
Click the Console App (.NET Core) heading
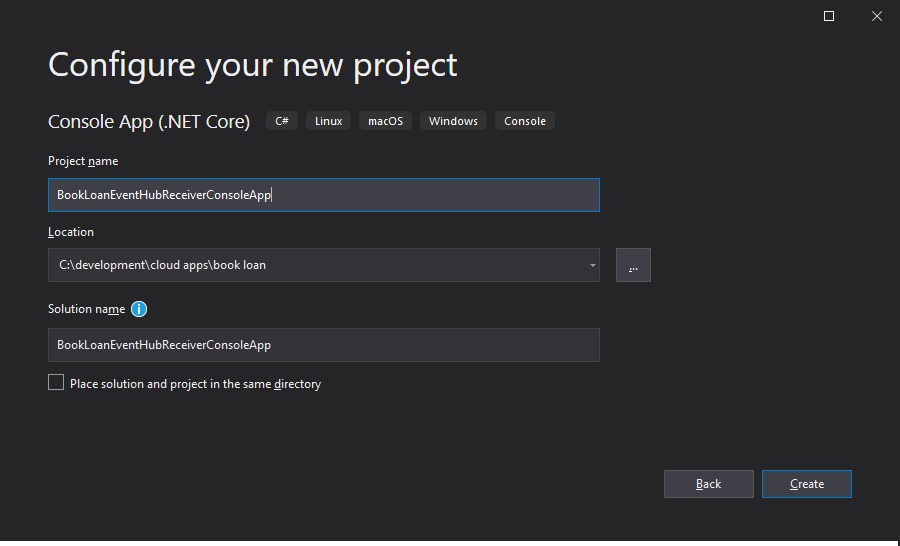pos(149,122)
